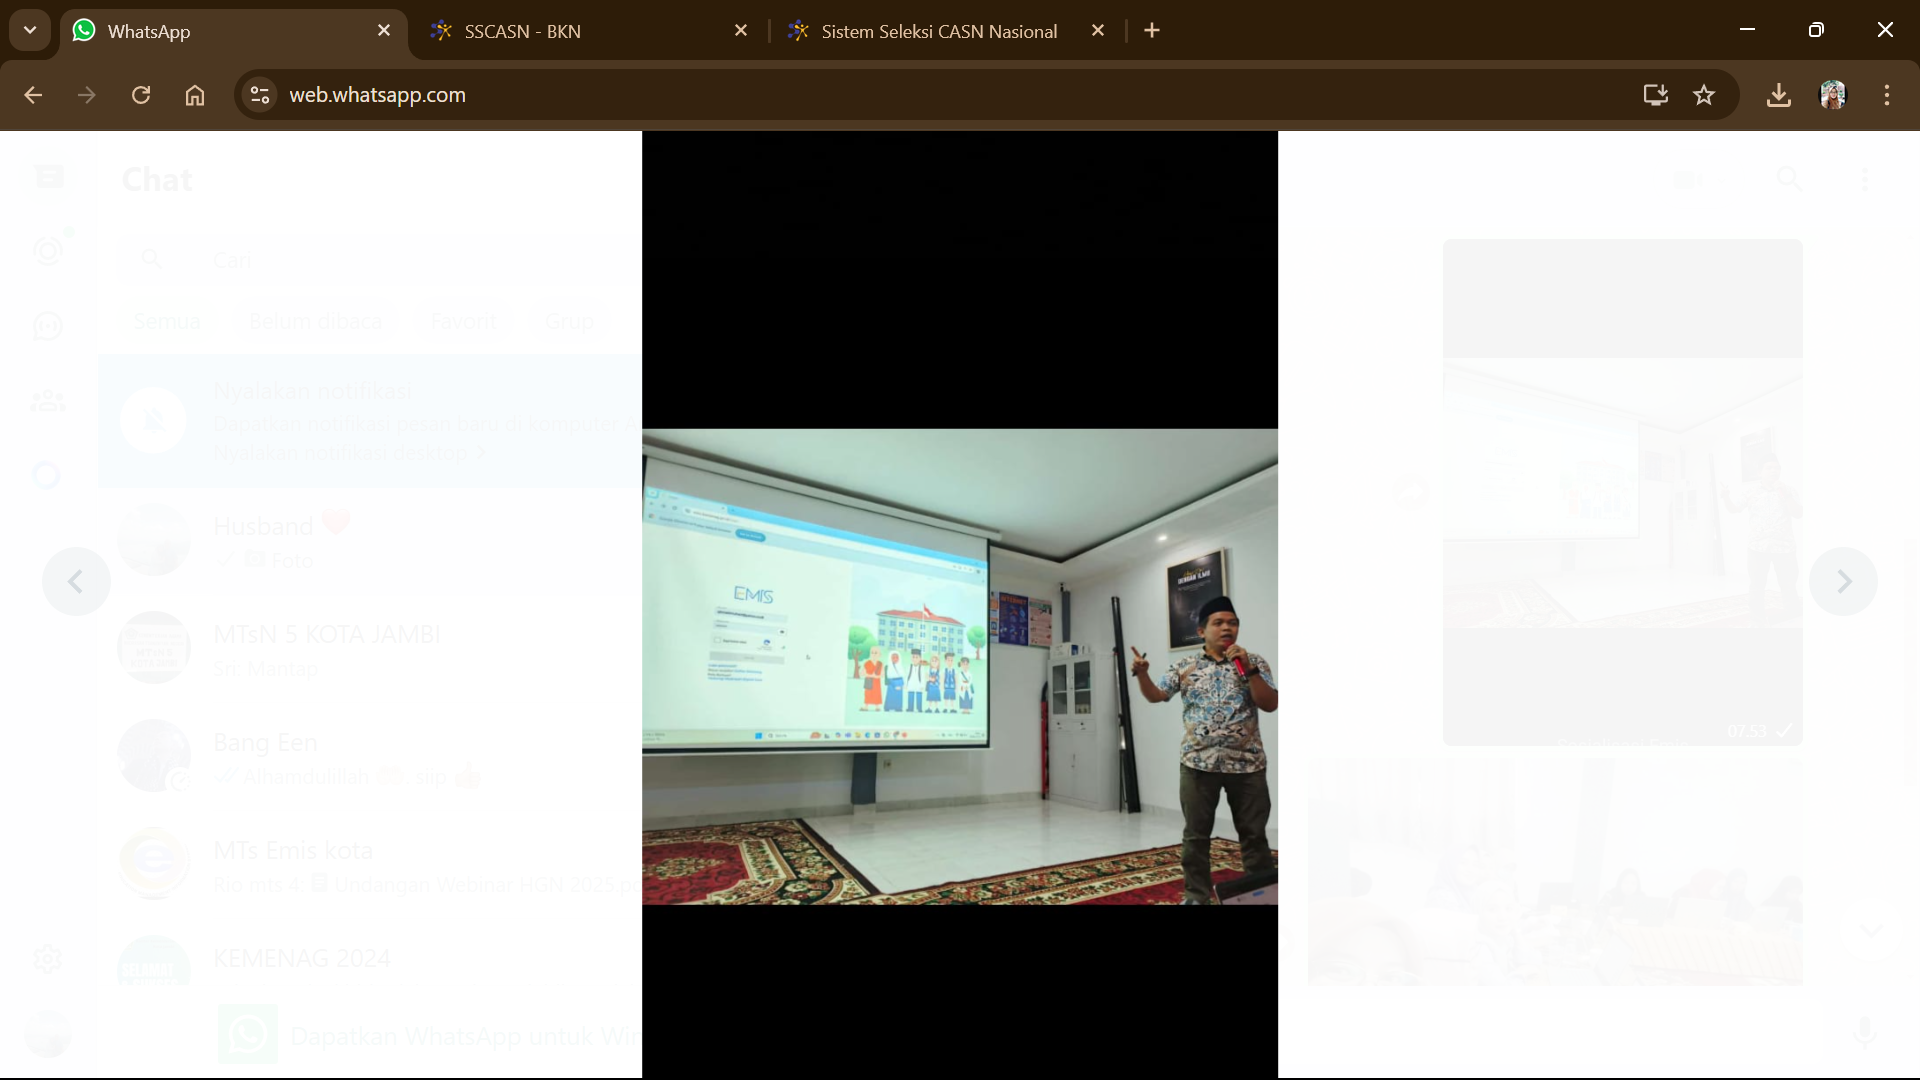The image size is (1920, 1080).
Task: Go to previous media with left arrow
Action: [x=76, y=581]
